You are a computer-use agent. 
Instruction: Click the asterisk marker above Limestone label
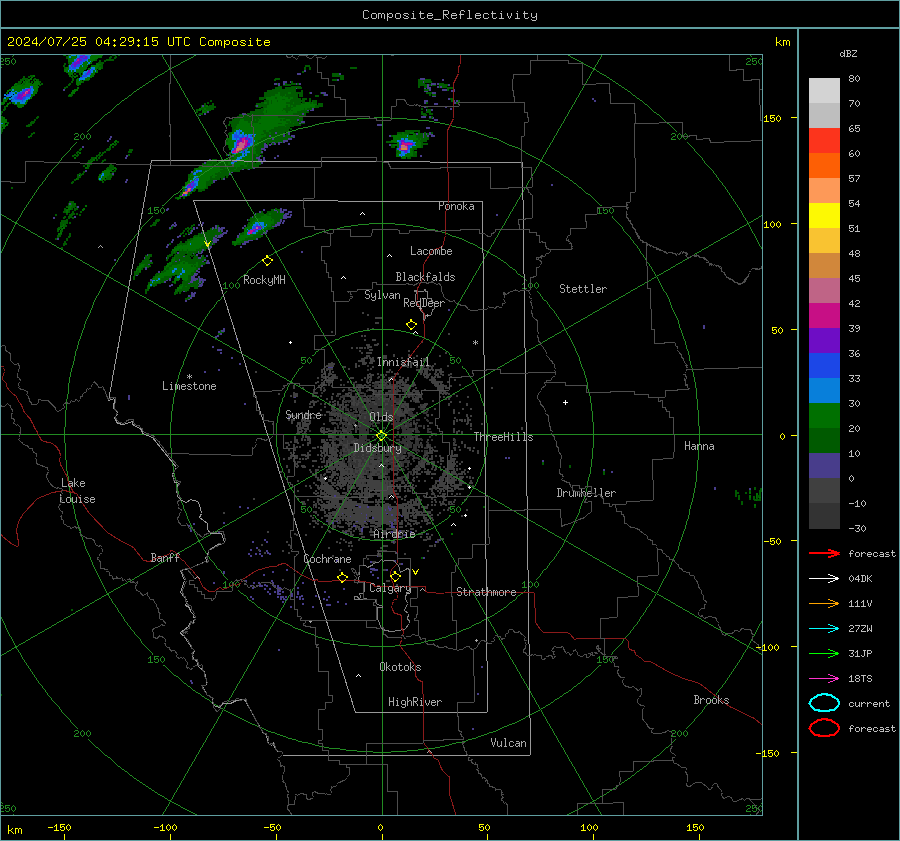(189, 377)
